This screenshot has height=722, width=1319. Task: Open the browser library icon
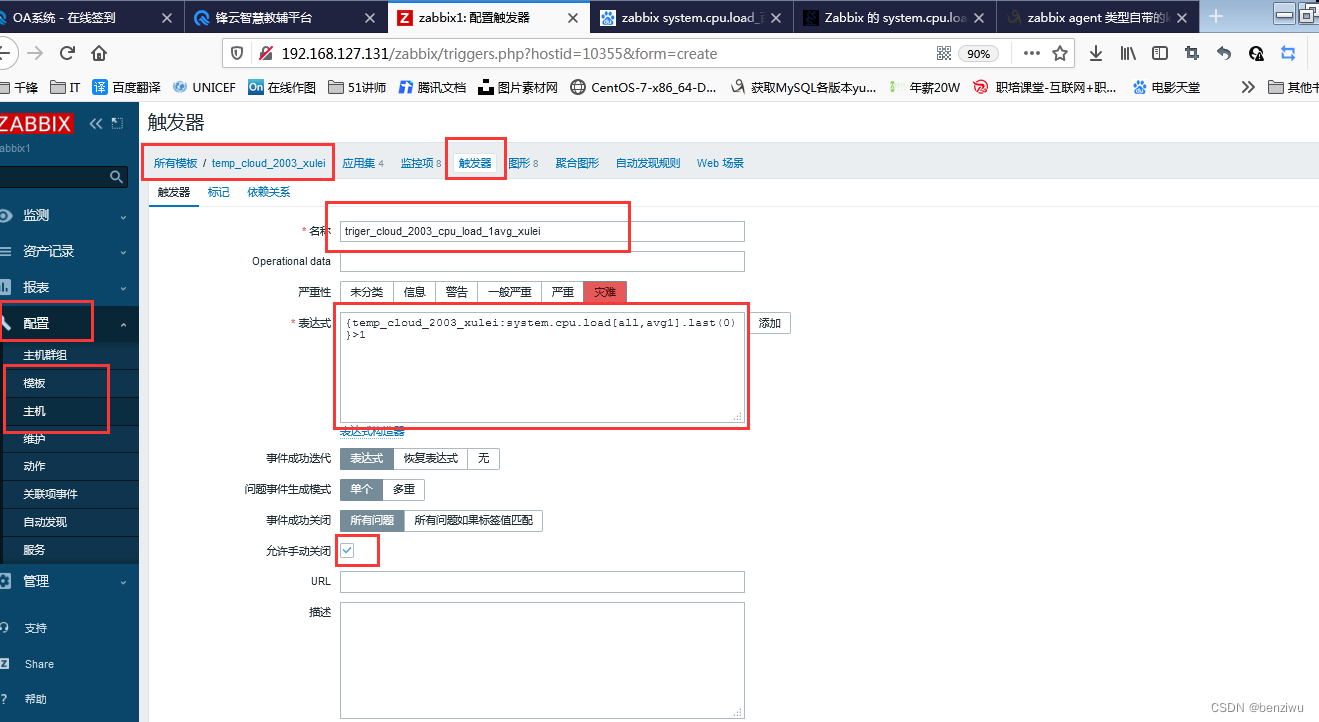1128,53
